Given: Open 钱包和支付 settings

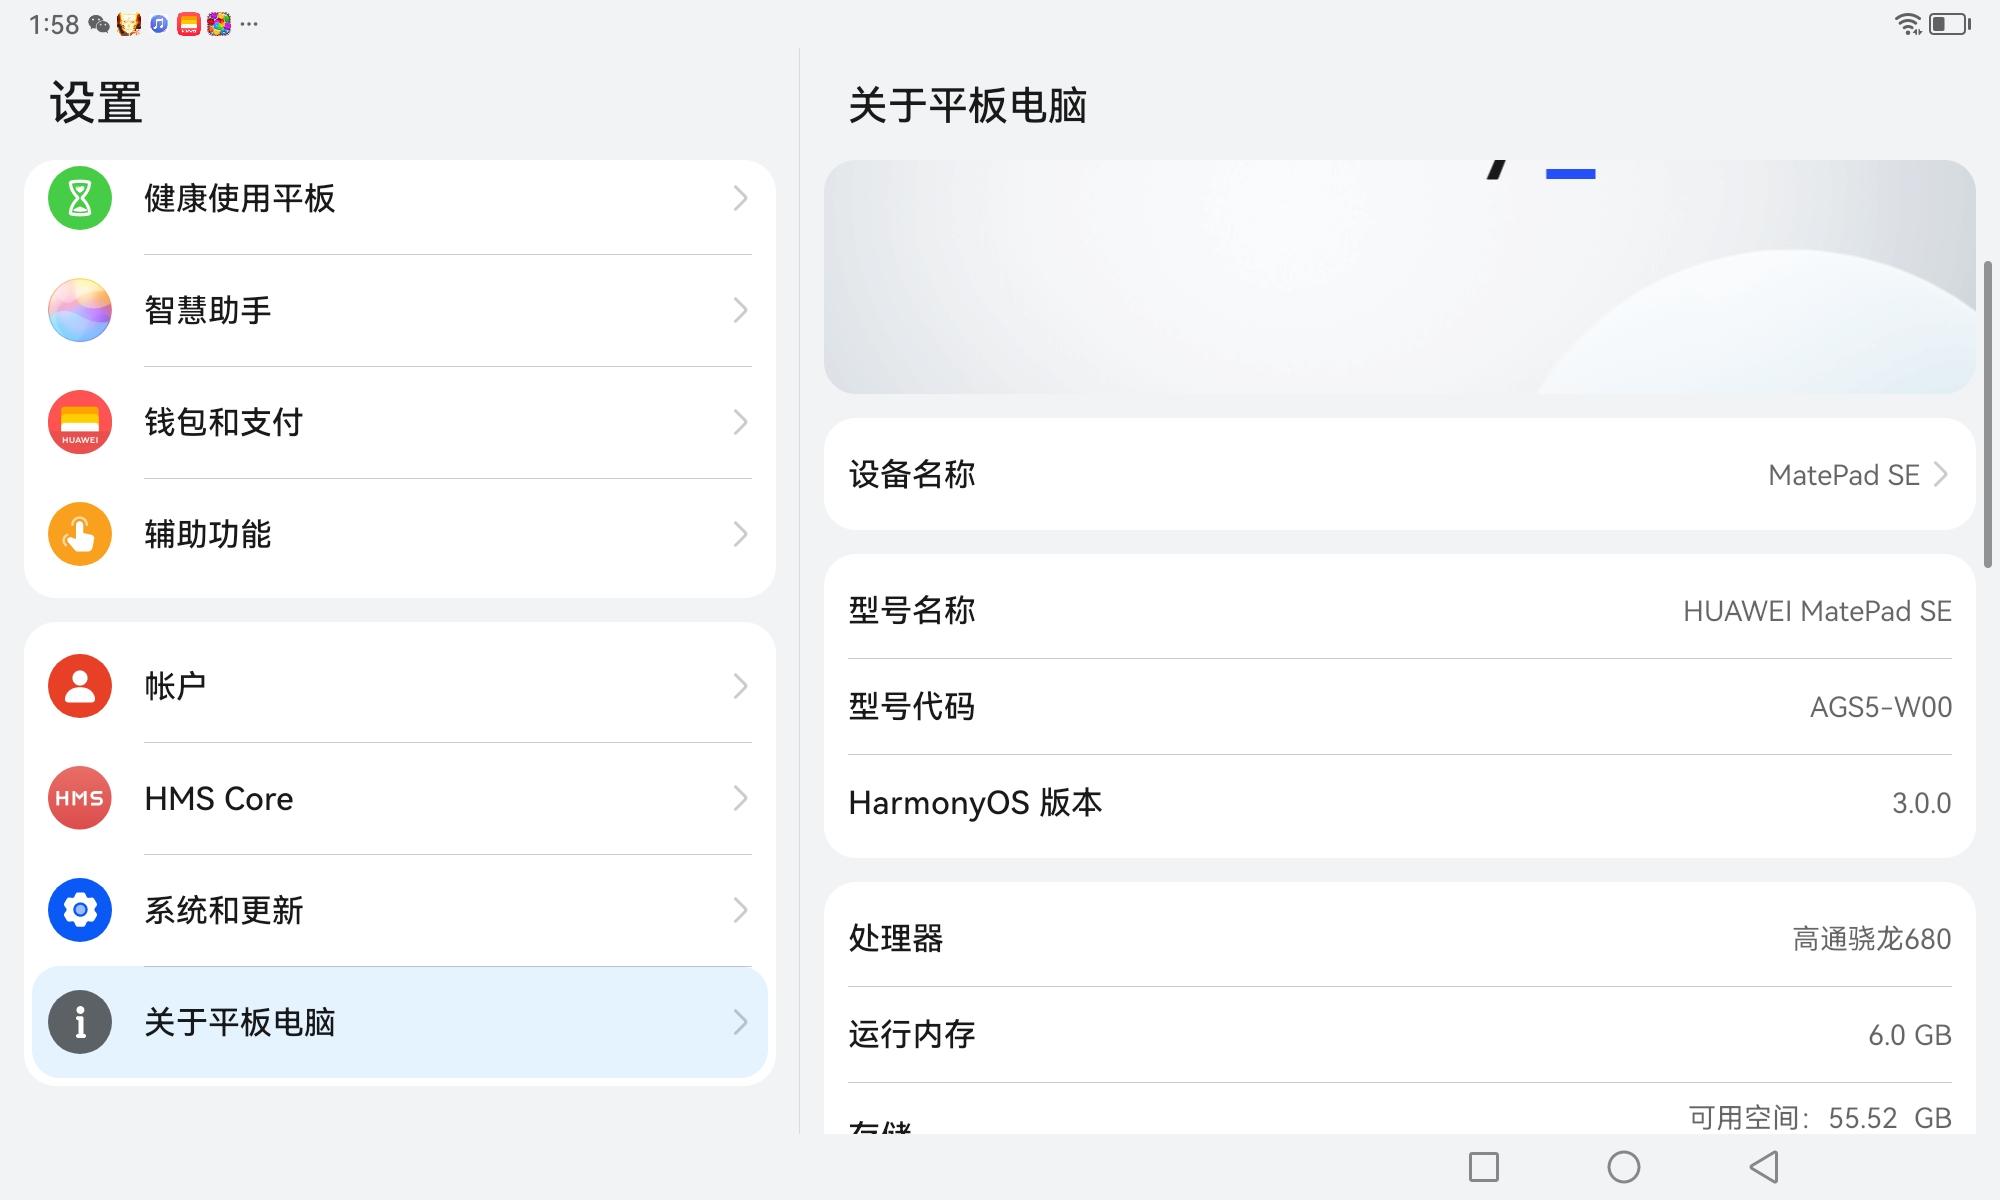Looking at the screenshot, I should 400,422.
